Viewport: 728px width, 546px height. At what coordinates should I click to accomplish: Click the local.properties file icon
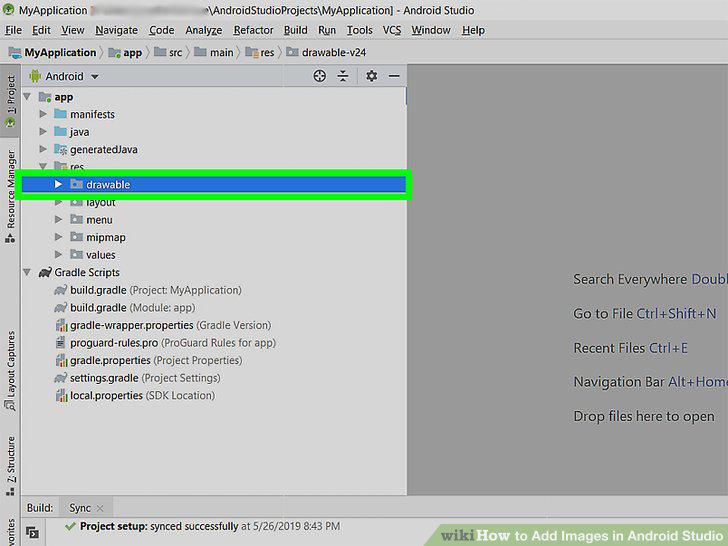pos(61,396)
